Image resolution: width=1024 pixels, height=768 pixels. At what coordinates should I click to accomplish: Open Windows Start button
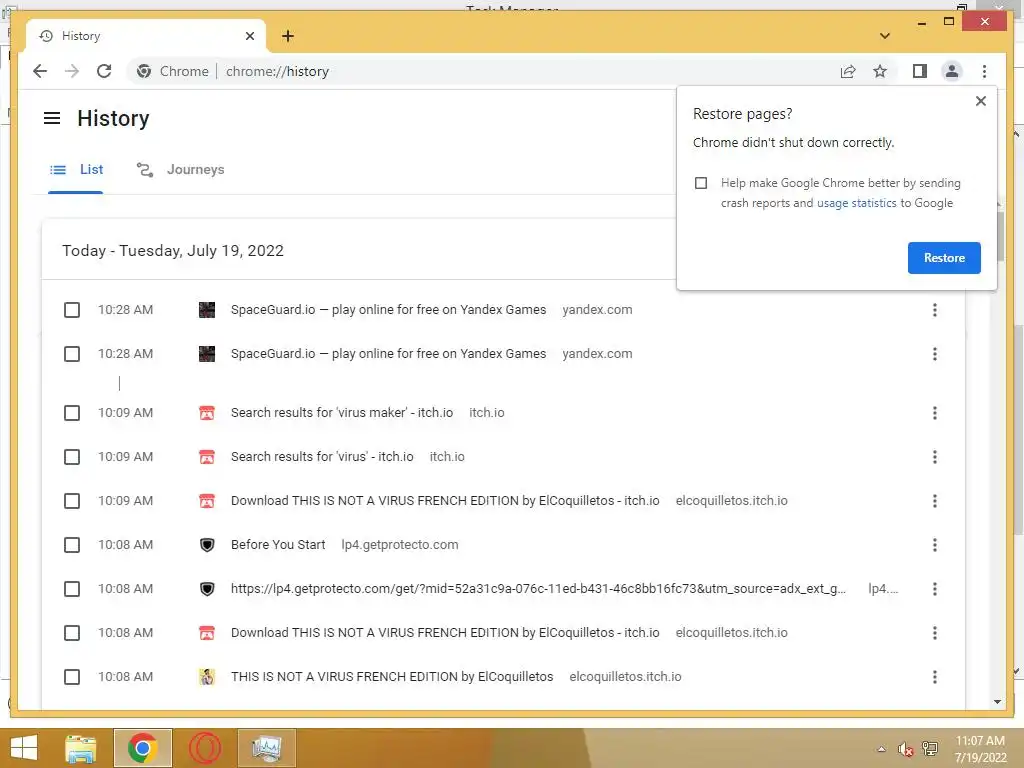click(24, 748)
